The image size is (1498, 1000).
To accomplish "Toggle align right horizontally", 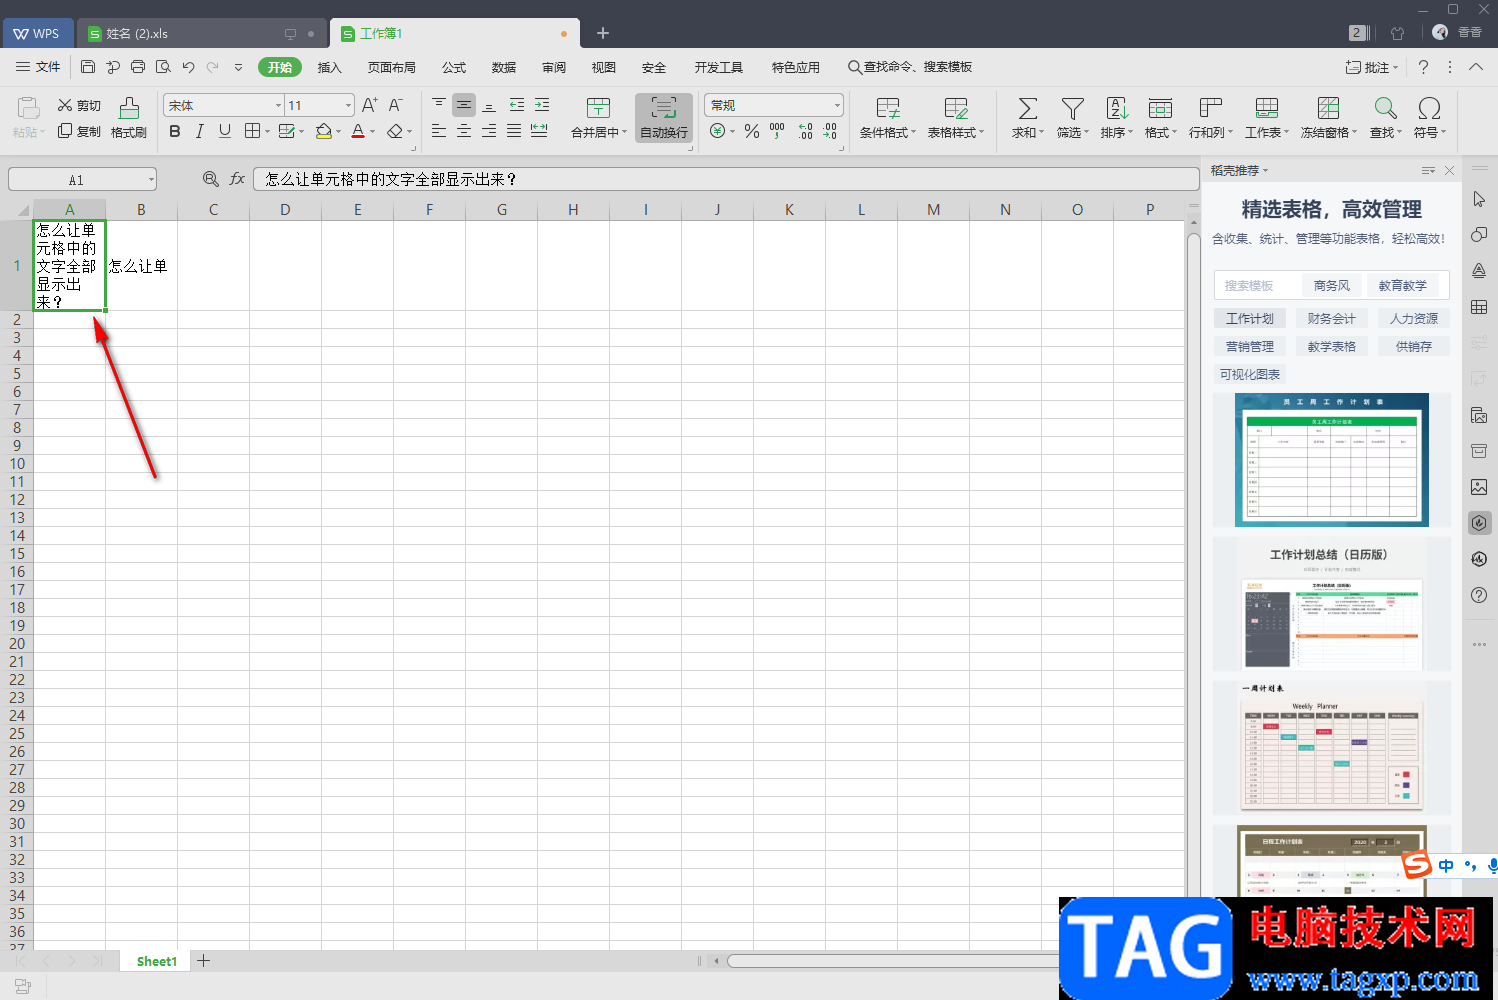I will point(489,131).
